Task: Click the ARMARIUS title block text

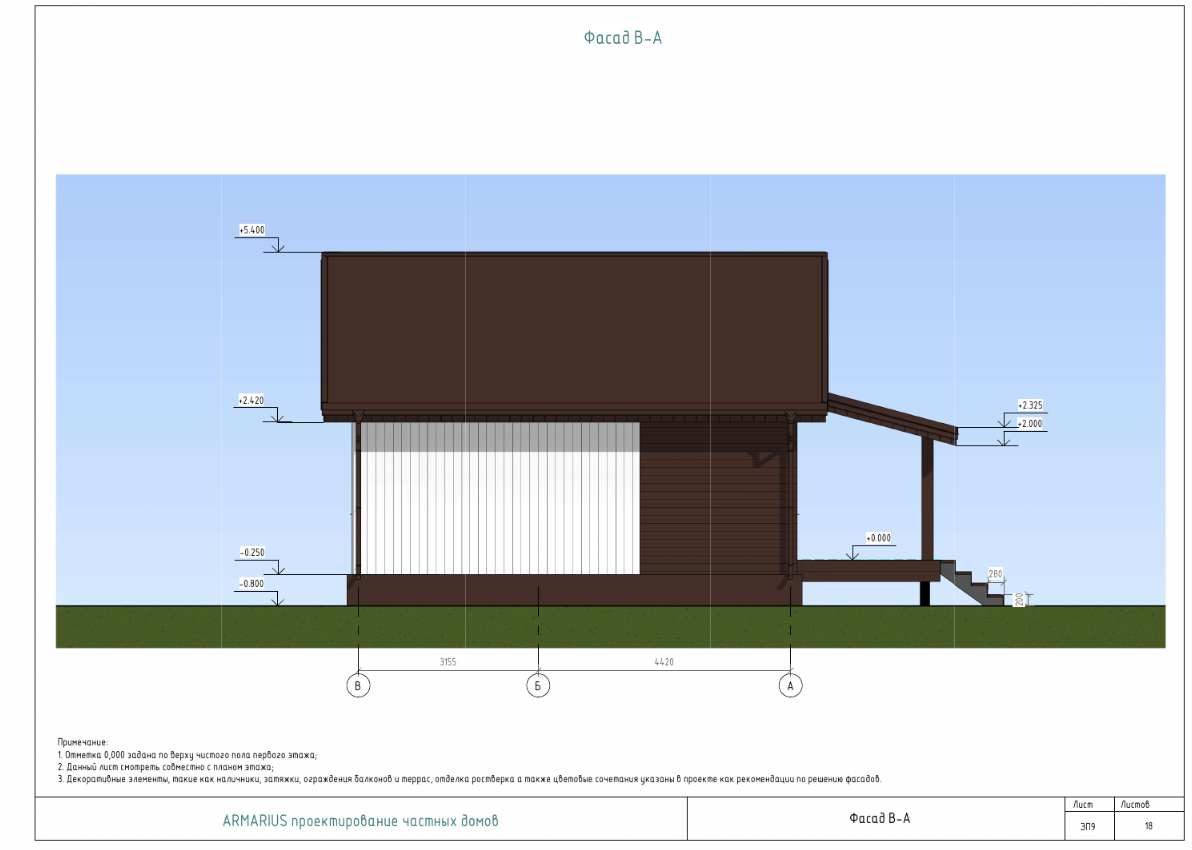Action: click(x=360, y=821)
